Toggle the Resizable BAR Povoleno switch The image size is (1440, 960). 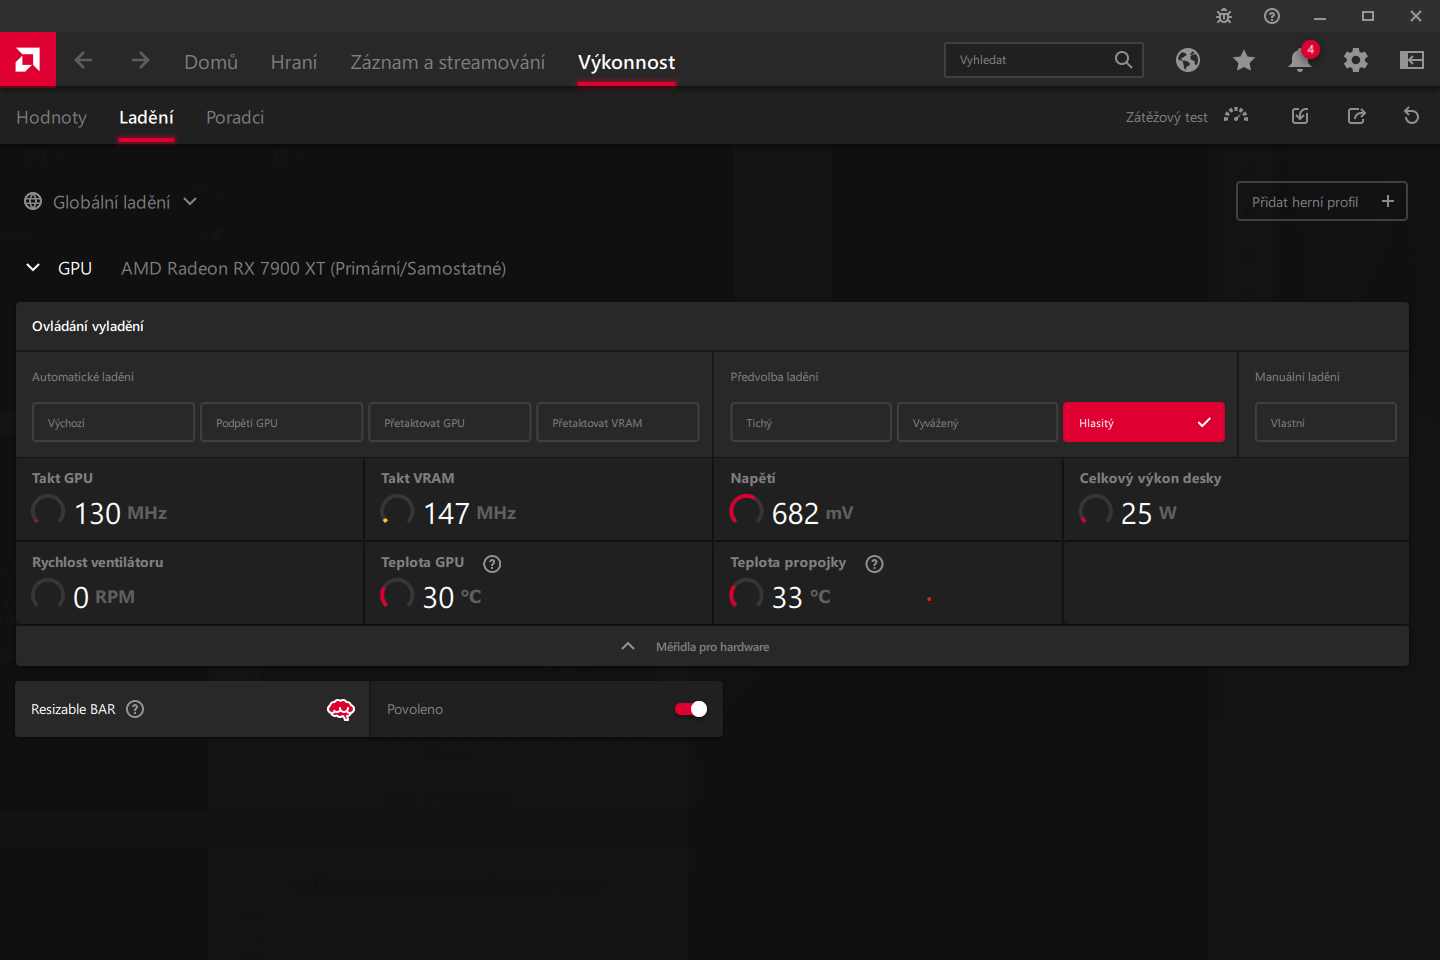click(691, 709)
